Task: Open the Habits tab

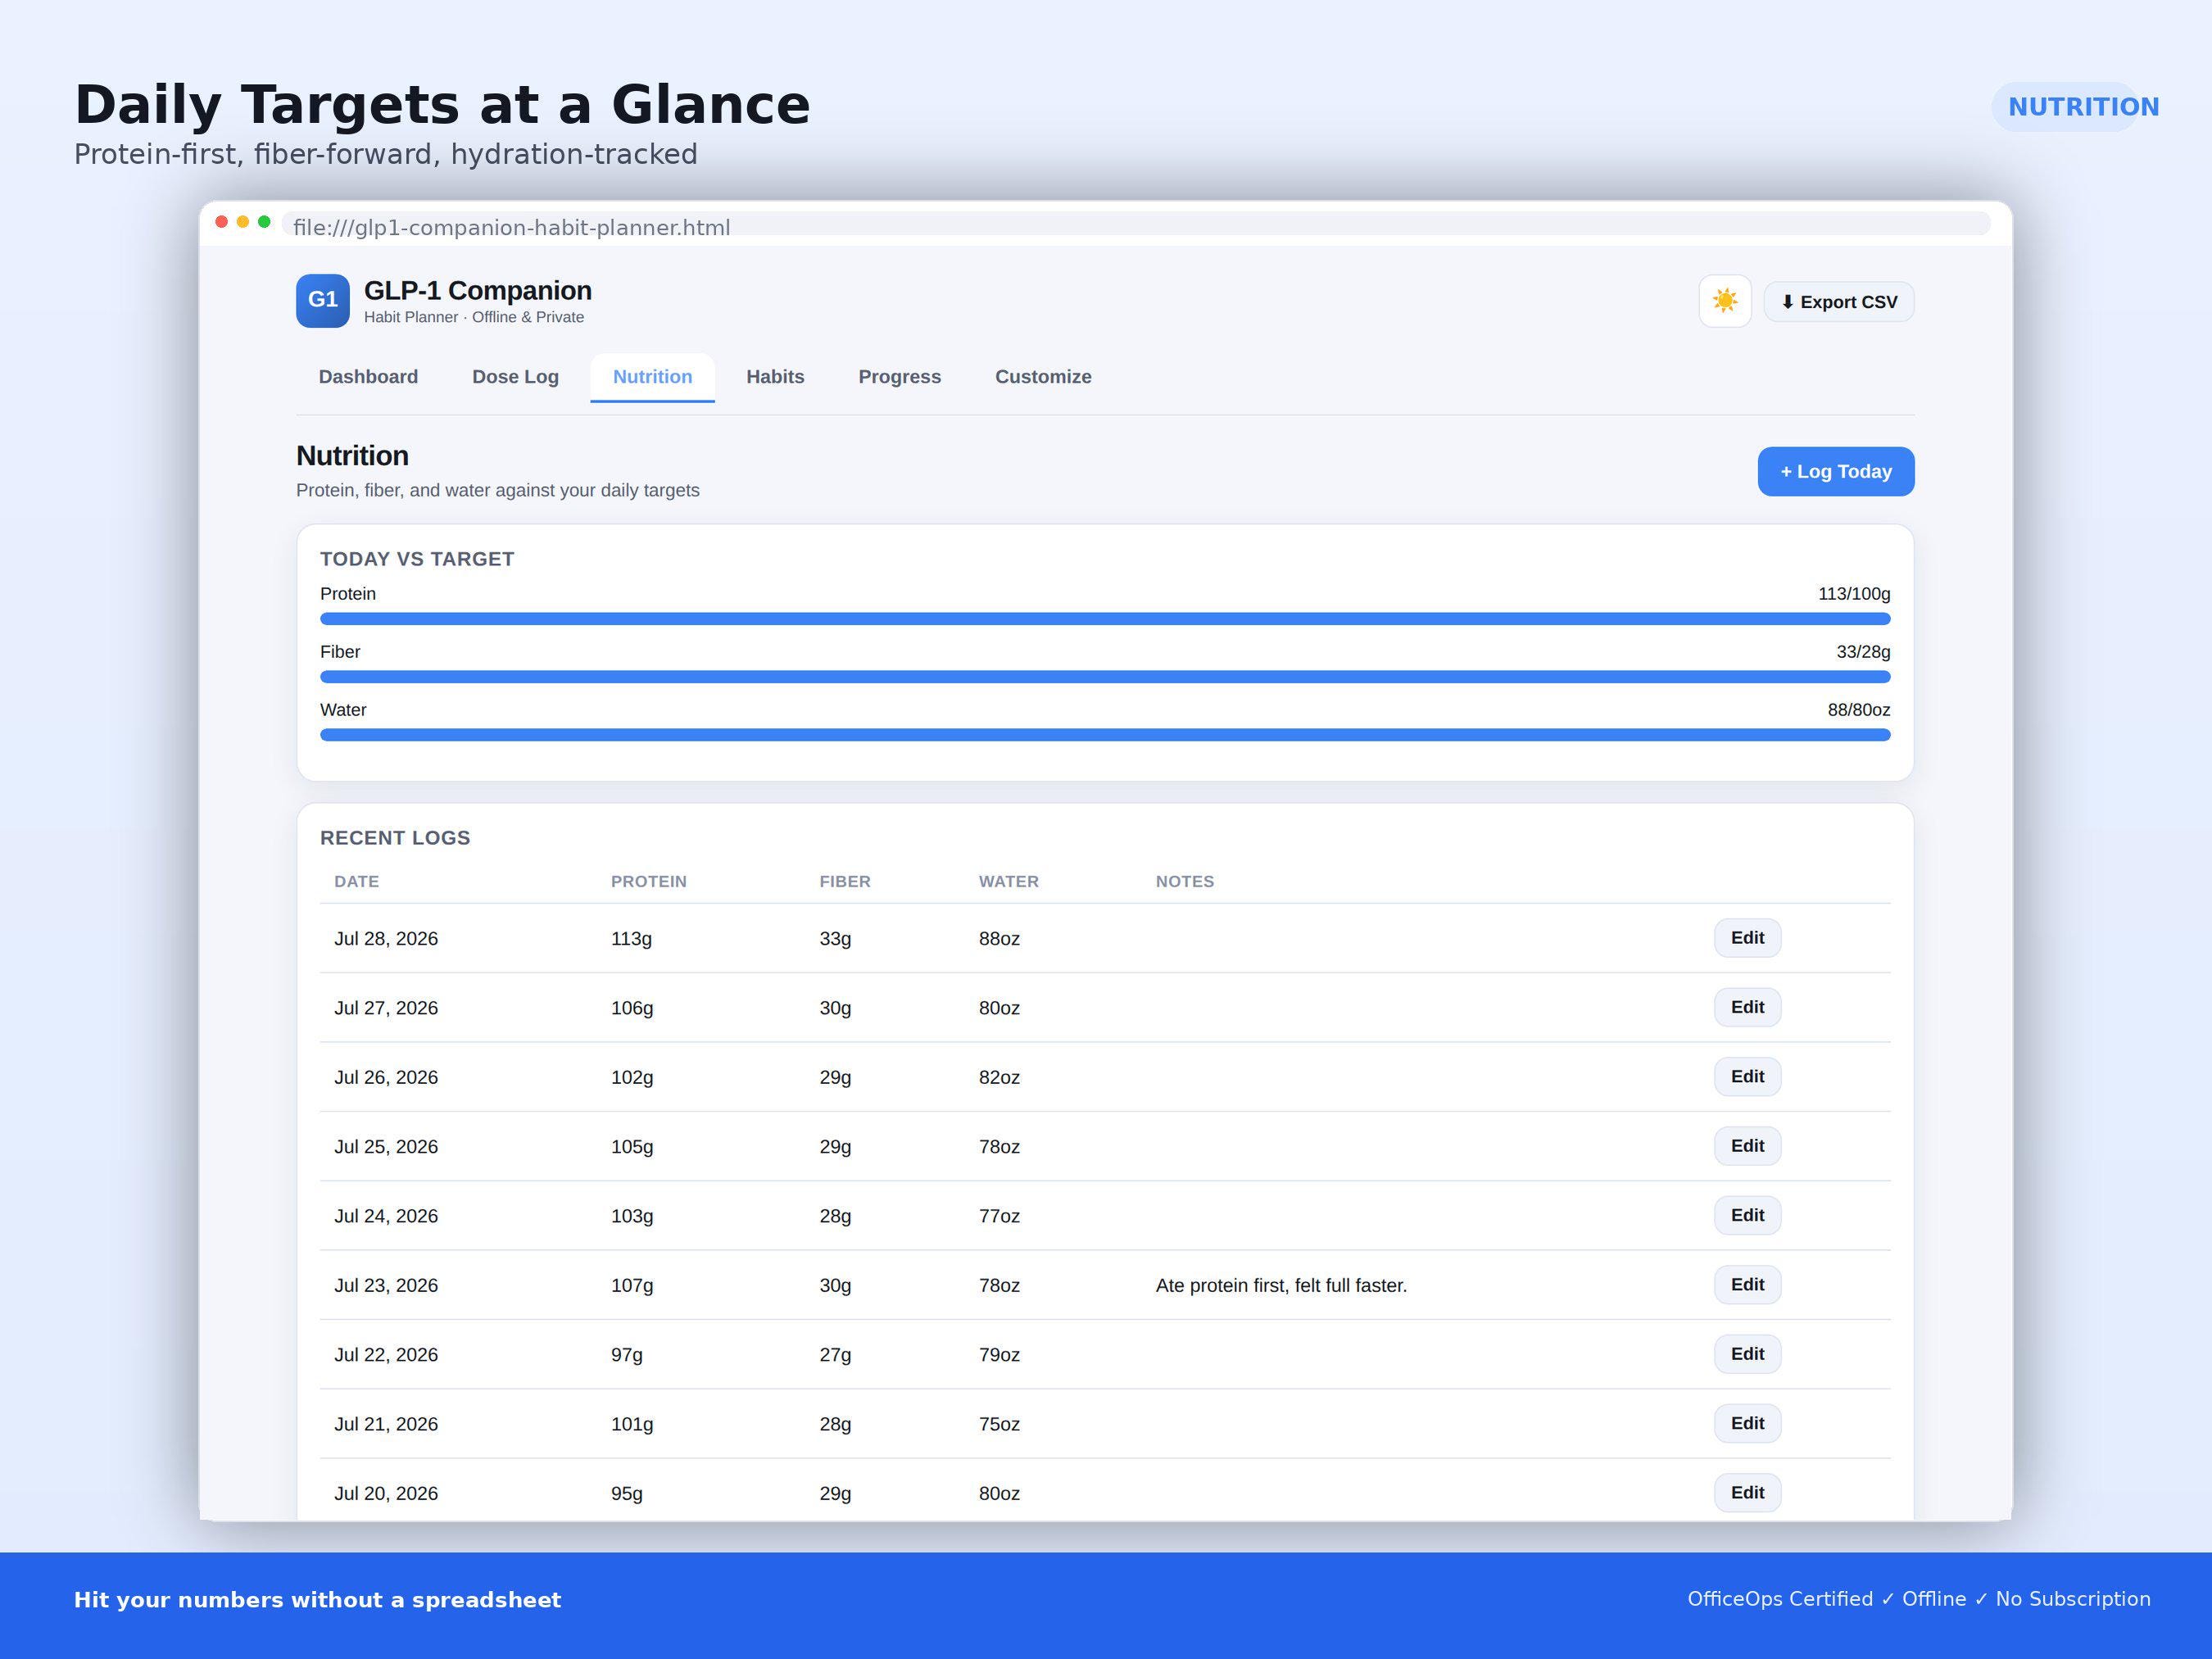Action: pos(775,377)
